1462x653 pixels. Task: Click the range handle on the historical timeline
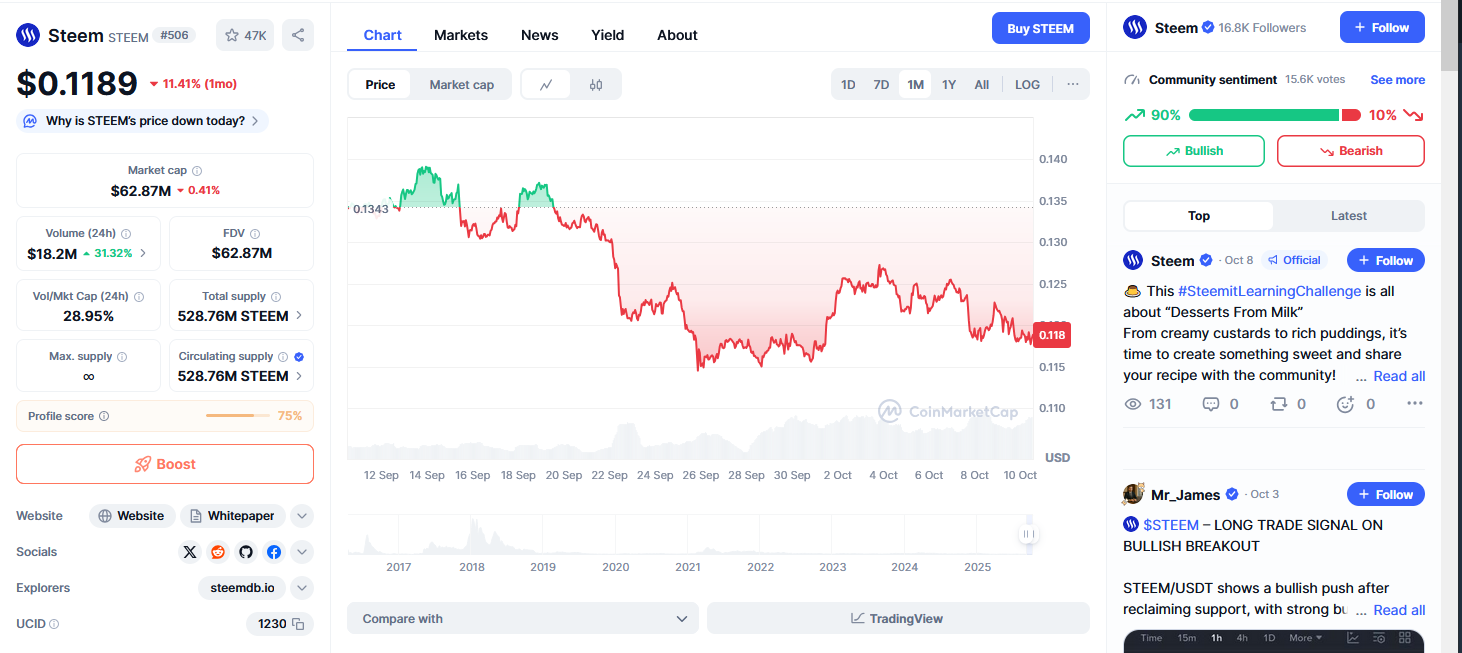coord(1029,534)
